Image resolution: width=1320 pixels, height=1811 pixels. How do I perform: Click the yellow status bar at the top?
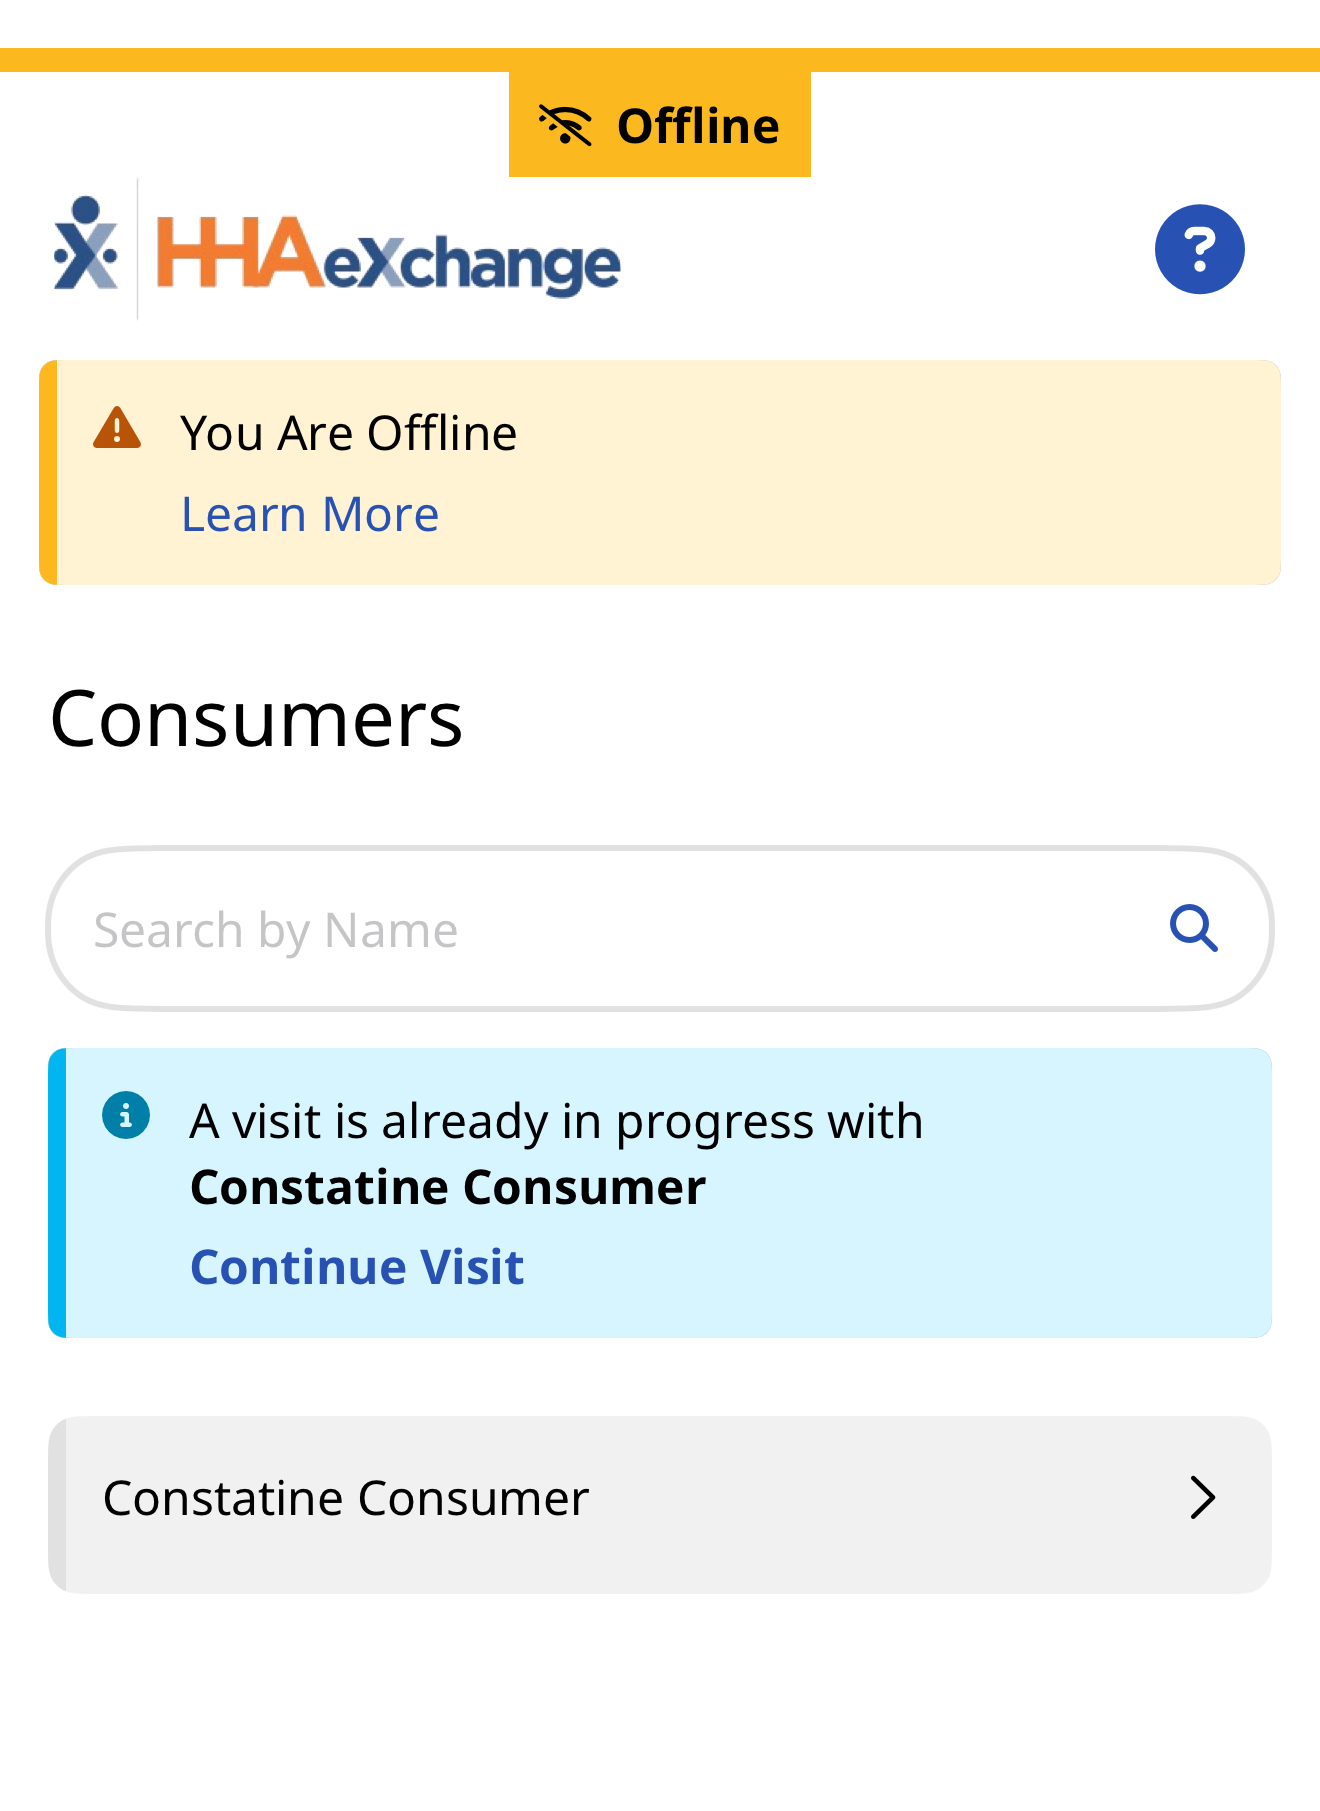click(250, 60)
